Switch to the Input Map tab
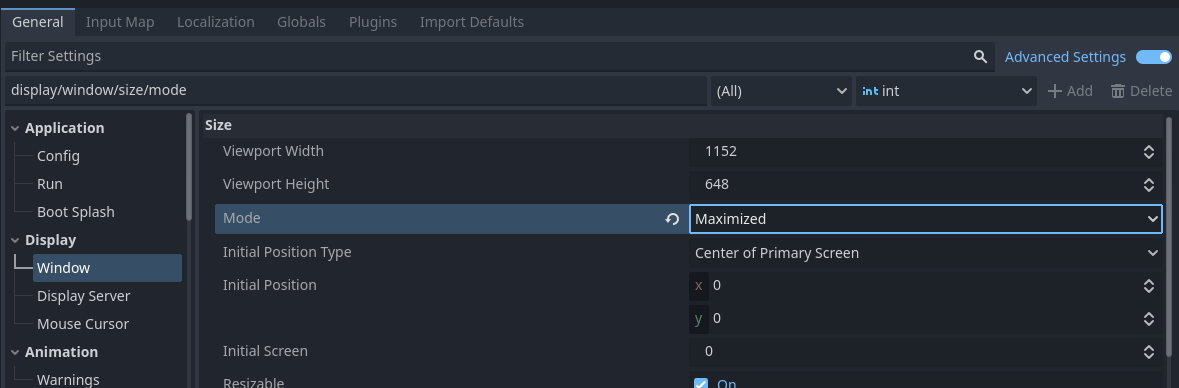This screenshot has width=1179, height=388. pos(120,22)
